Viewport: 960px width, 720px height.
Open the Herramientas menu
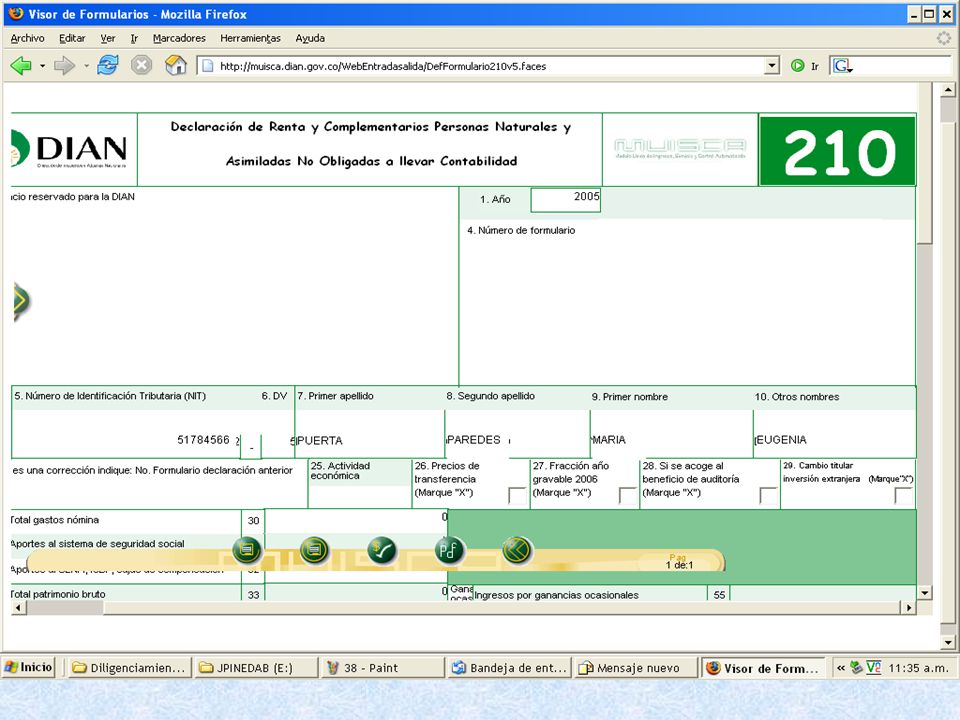pyautogui.click(x=250, y=38)
